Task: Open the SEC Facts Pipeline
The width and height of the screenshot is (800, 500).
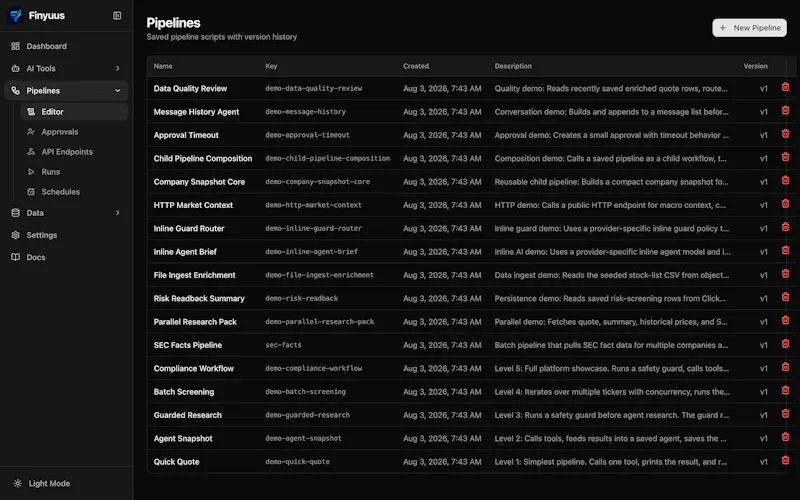Action: [x=187, y=345]
